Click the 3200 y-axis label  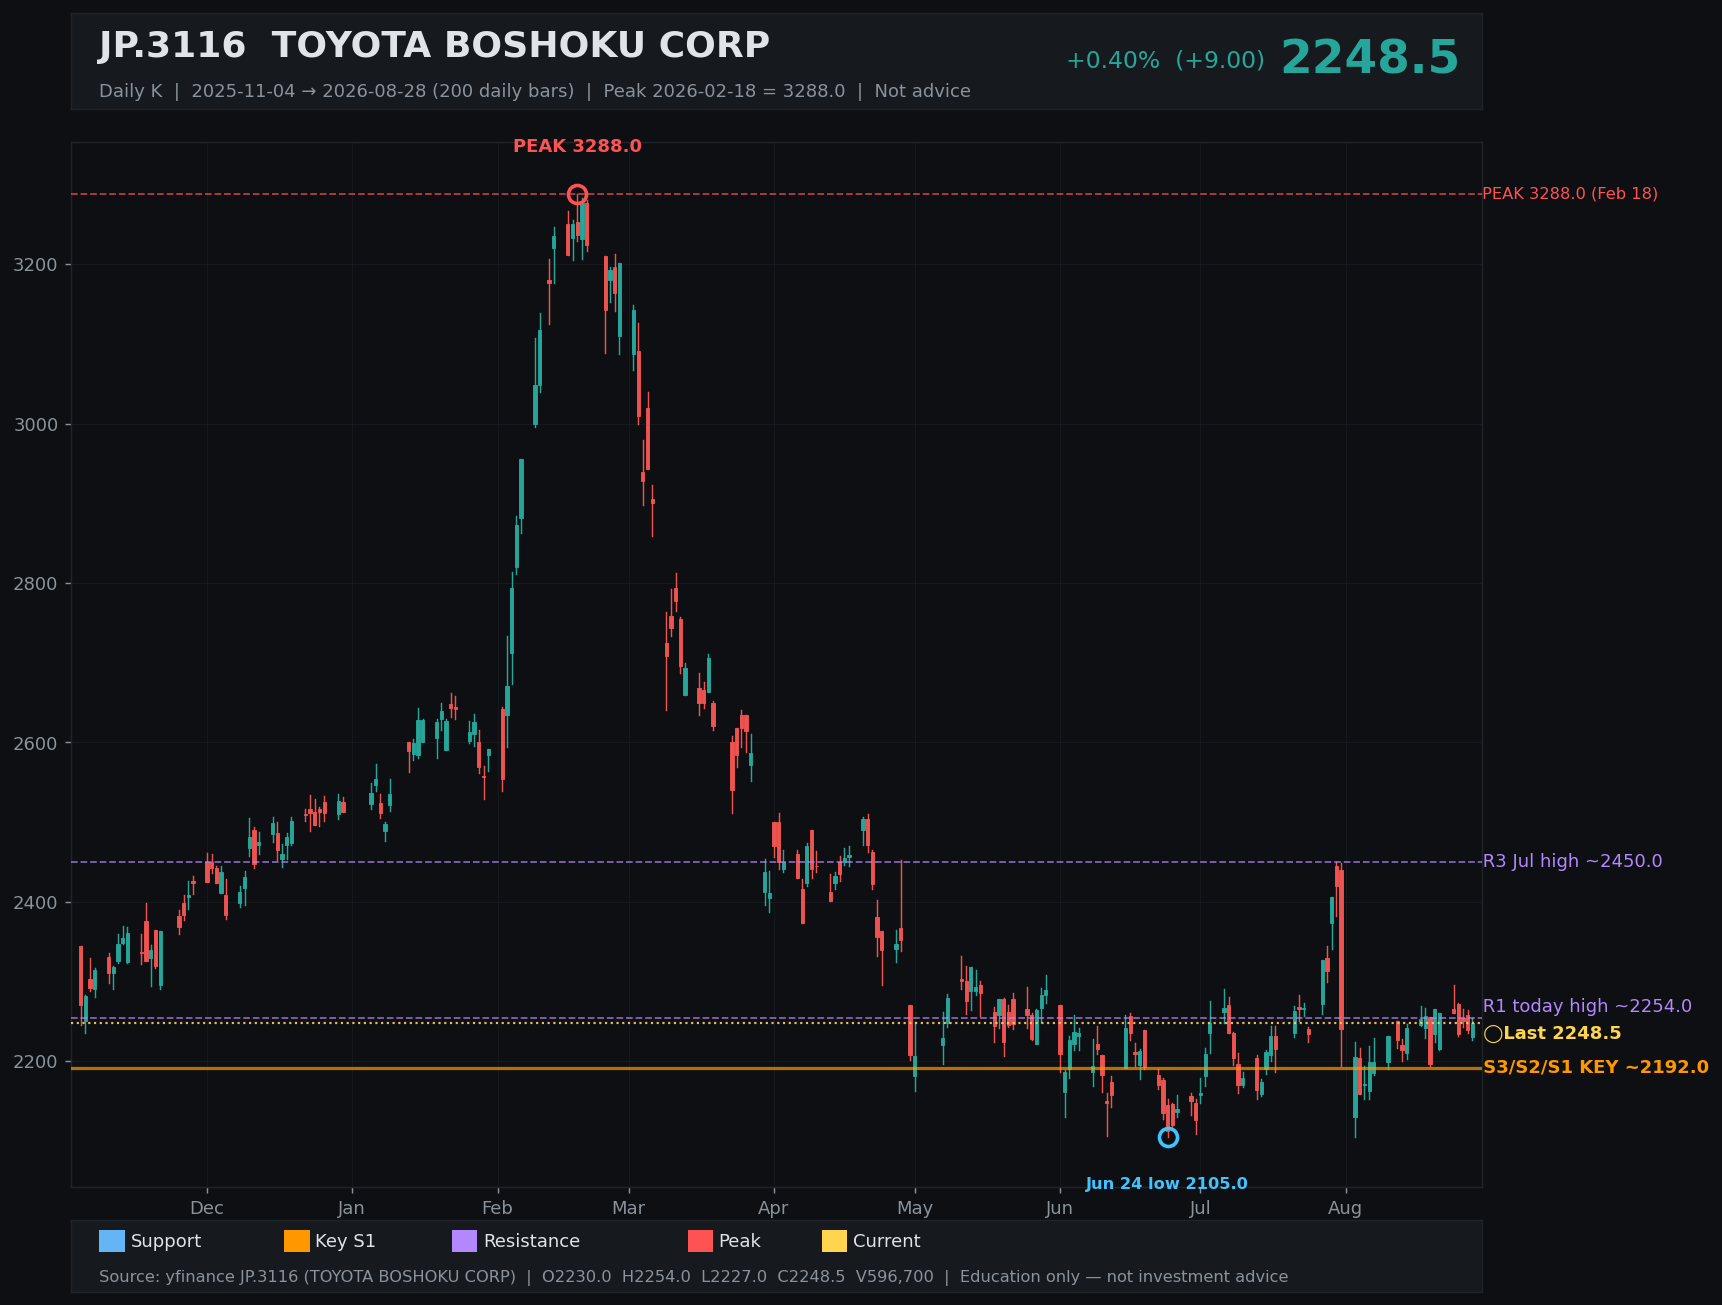[36, 265]
